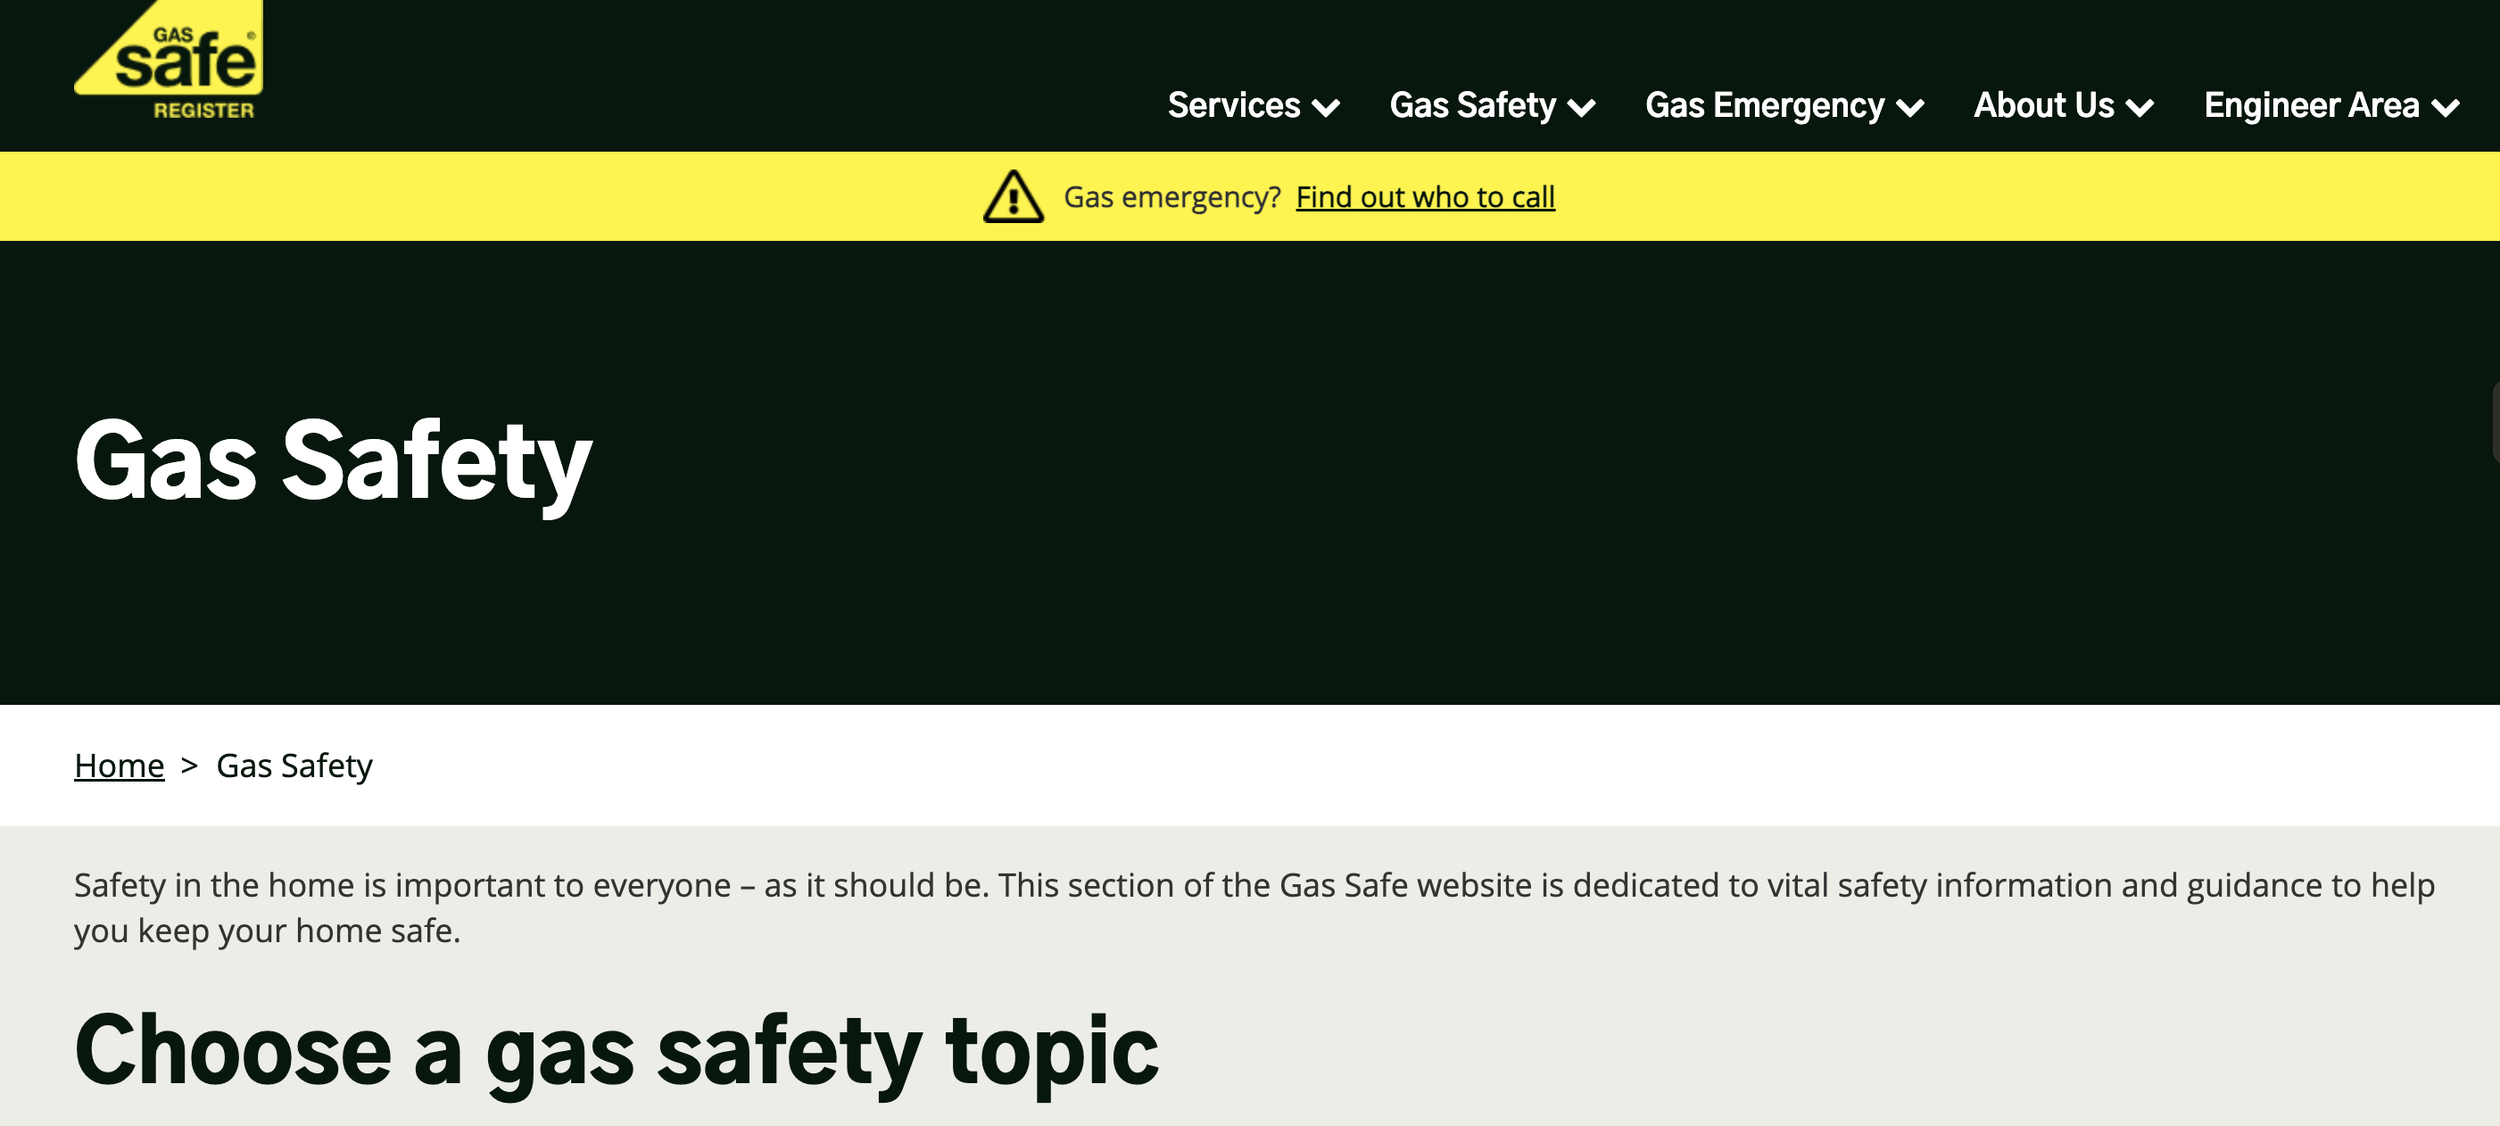Image resolution: width=2500 pixels, height=1126 pixels.
Task: Click the Gas Safe Register logo
Action: [x=169, y=59]
